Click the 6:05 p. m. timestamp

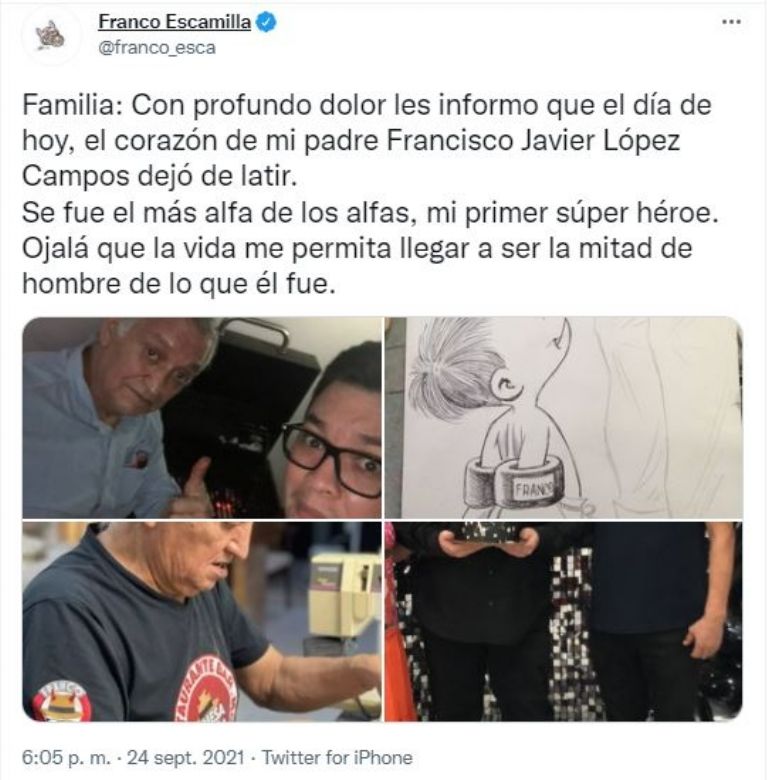tap(67, 758)
